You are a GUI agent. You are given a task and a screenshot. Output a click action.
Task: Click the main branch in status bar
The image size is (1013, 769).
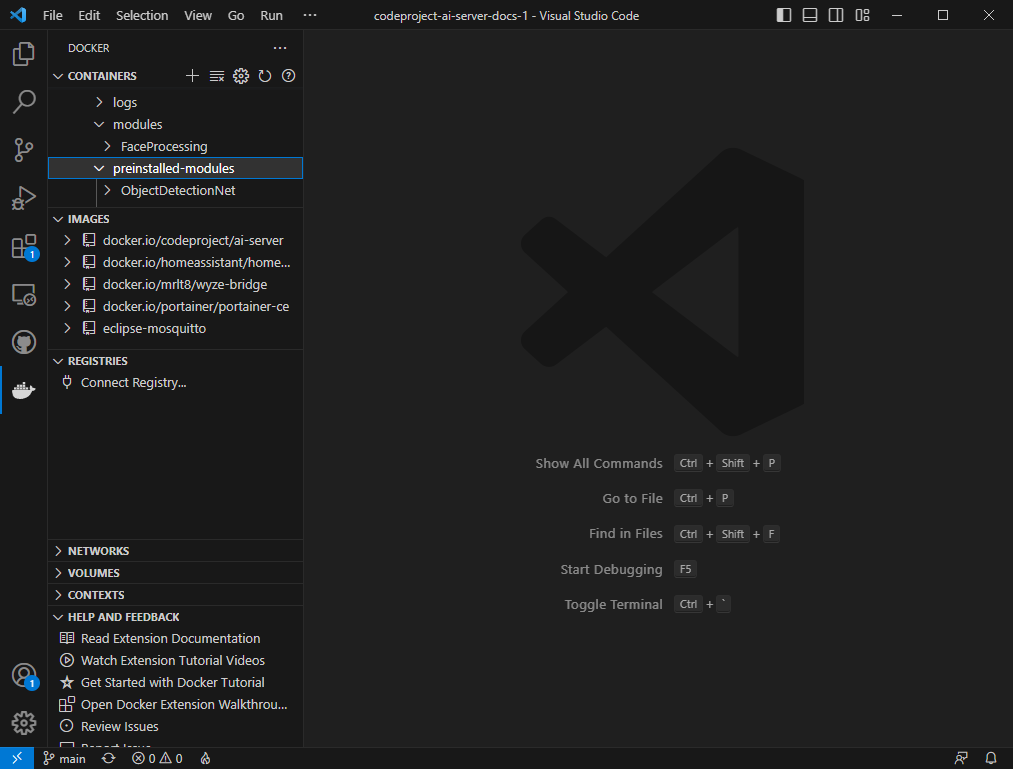(x=64, y=759)
